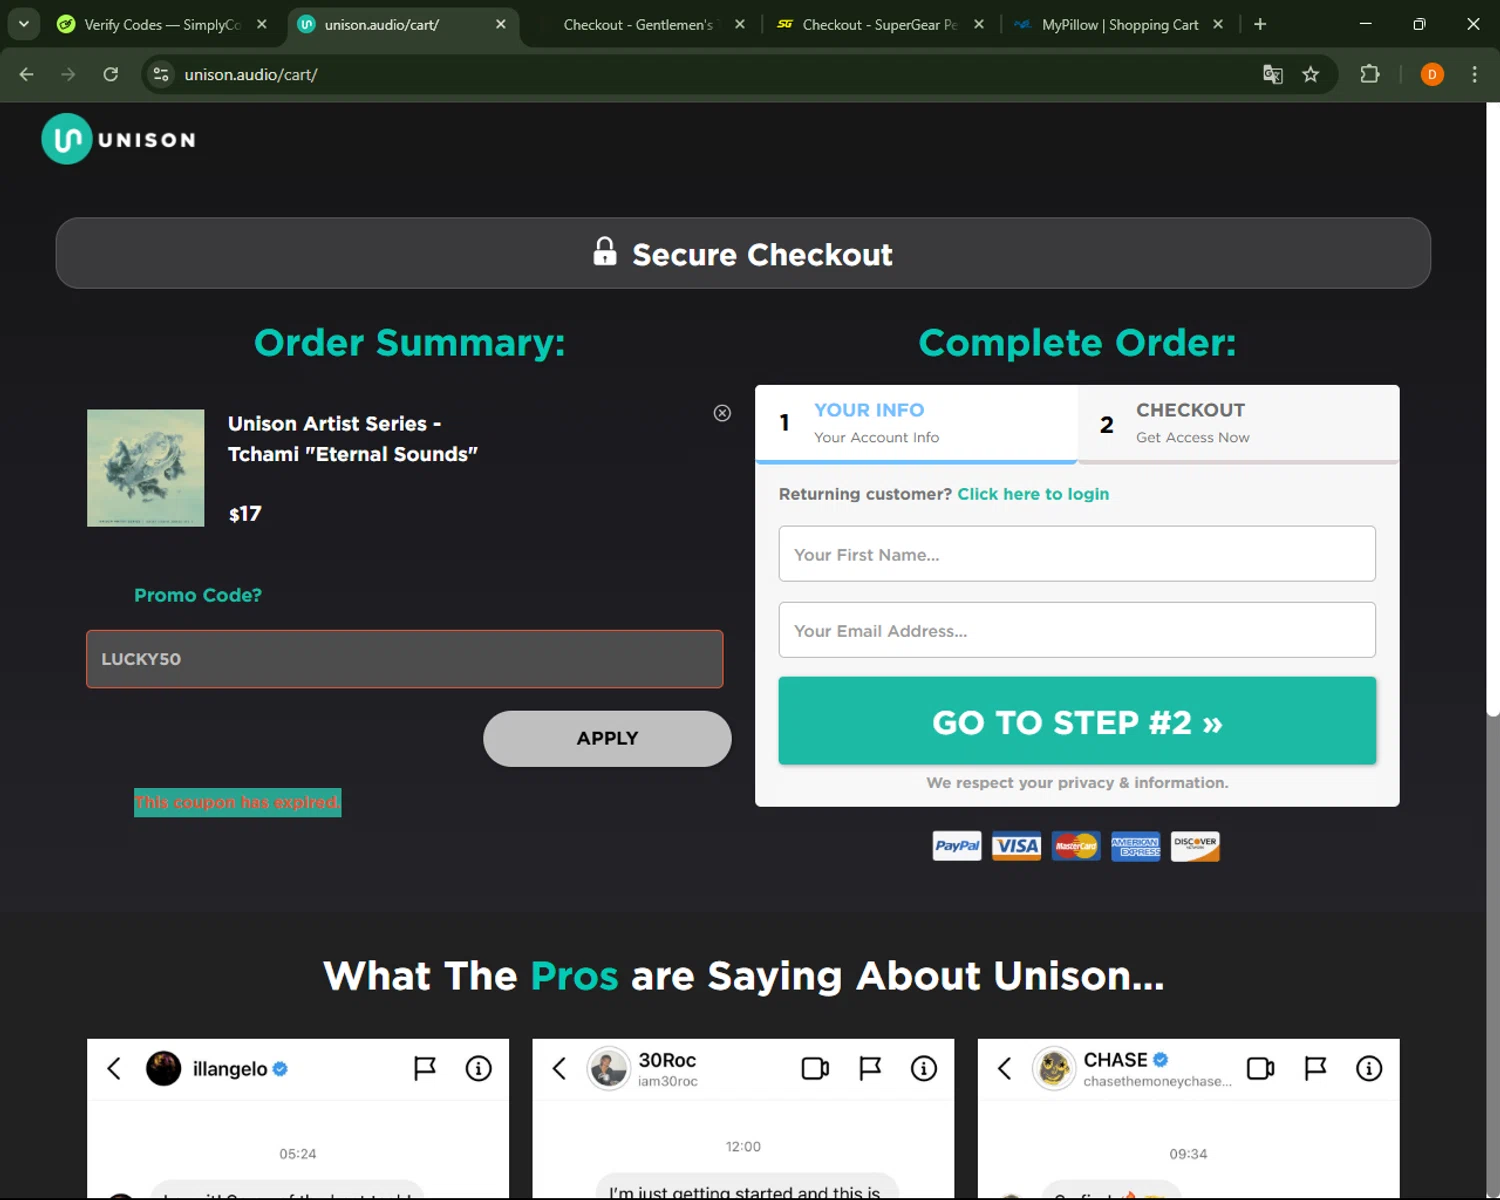The width and height of the screenshot is (1500, 1200).
Task: Click info icon in illangelo testimonial
Action: 479,1068
